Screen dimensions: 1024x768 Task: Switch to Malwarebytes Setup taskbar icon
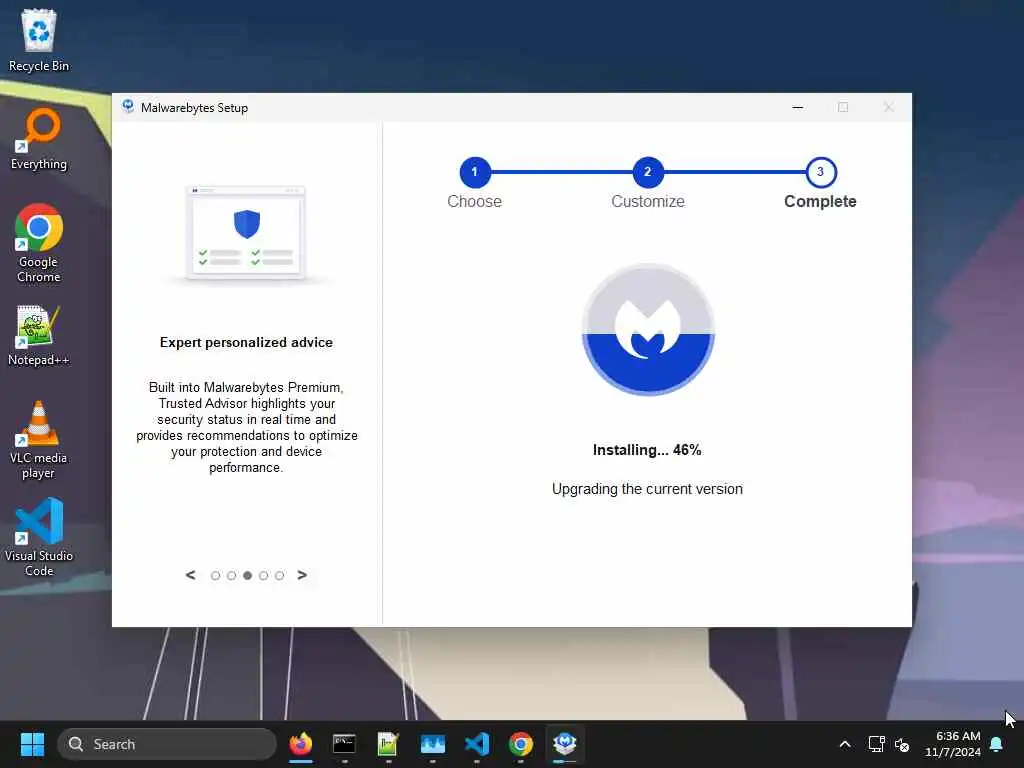(565, 744)
